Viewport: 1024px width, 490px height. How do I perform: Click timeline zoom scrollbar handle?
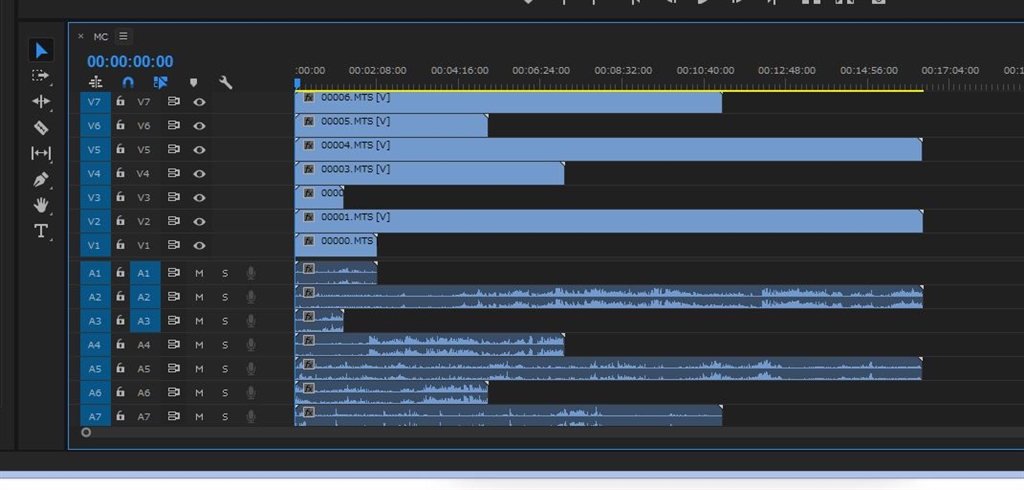[86, 432]
